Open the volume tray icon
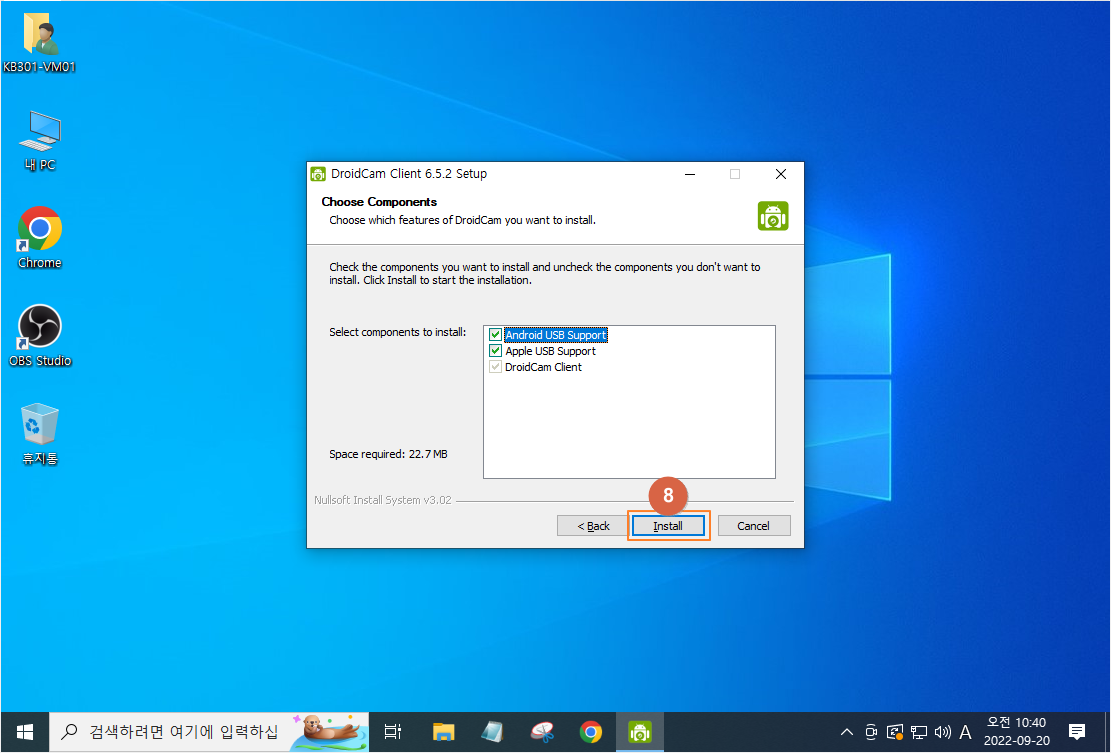 click(942, 732)
